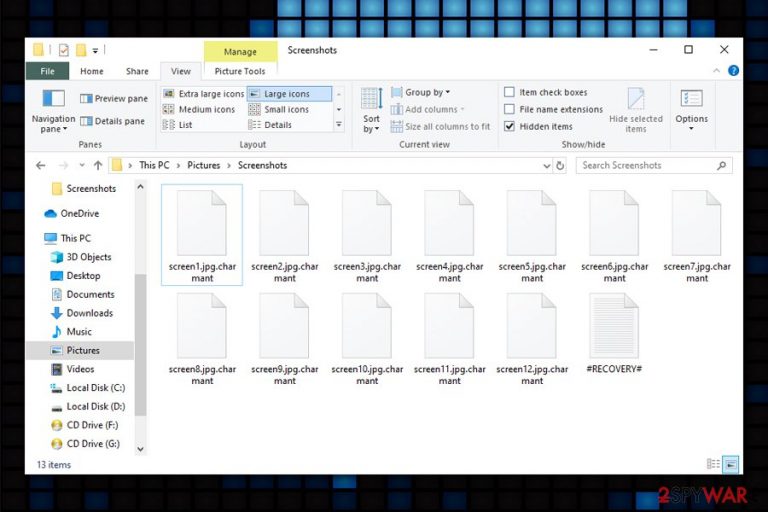The image size is (768, 512).
Task: Open the recent locations dropdown arrow
Action: coord(82,166)
